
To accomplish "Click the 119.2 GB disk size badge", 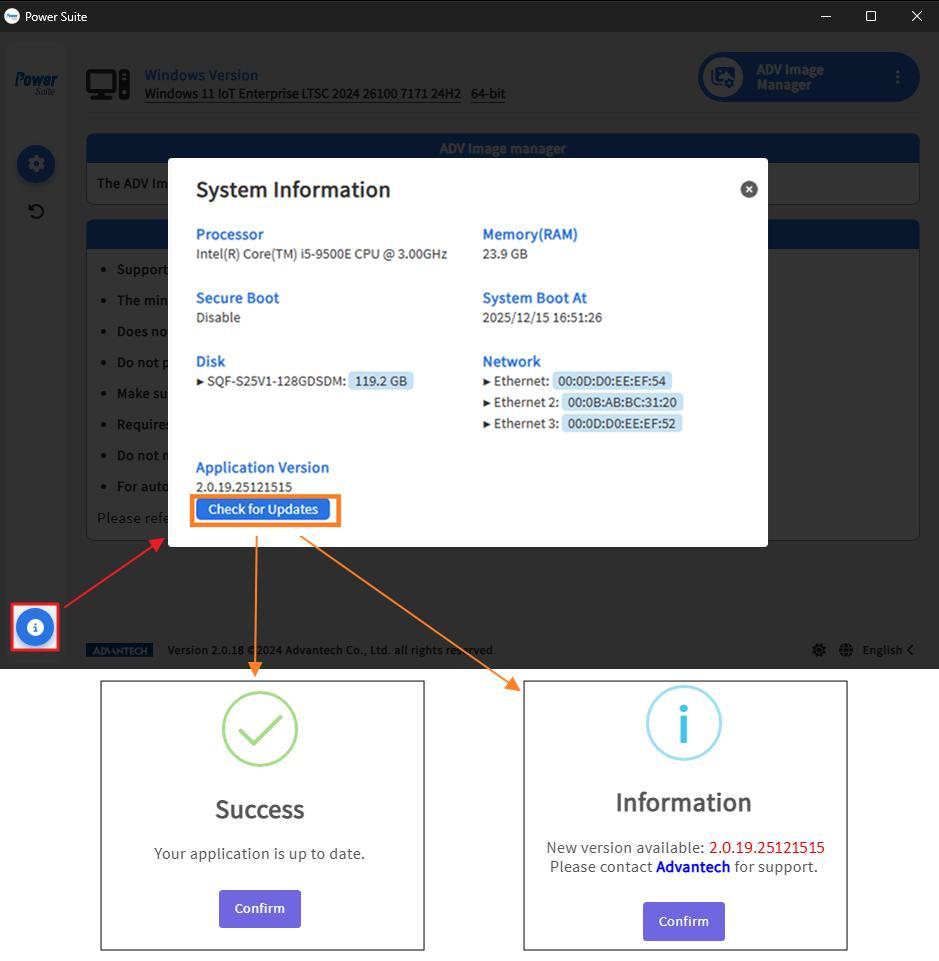I will 381,381.
